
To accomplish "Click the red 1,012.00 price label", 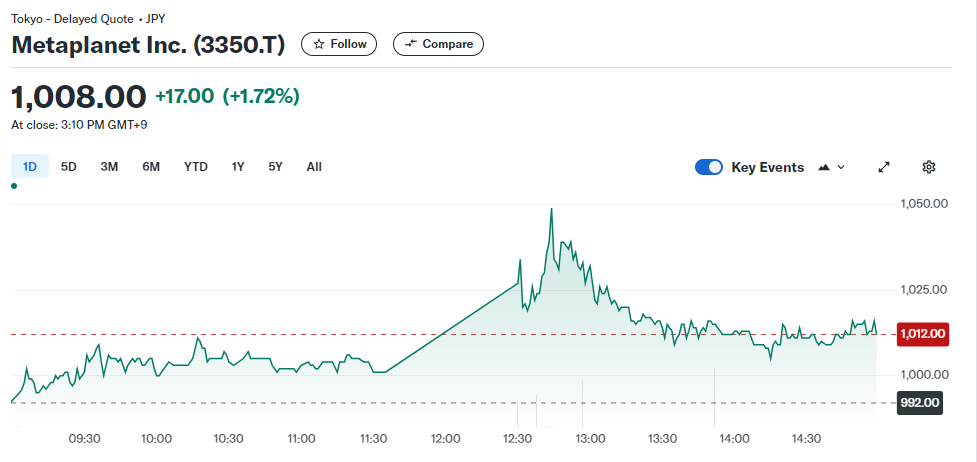I will (x=922, y=333).
